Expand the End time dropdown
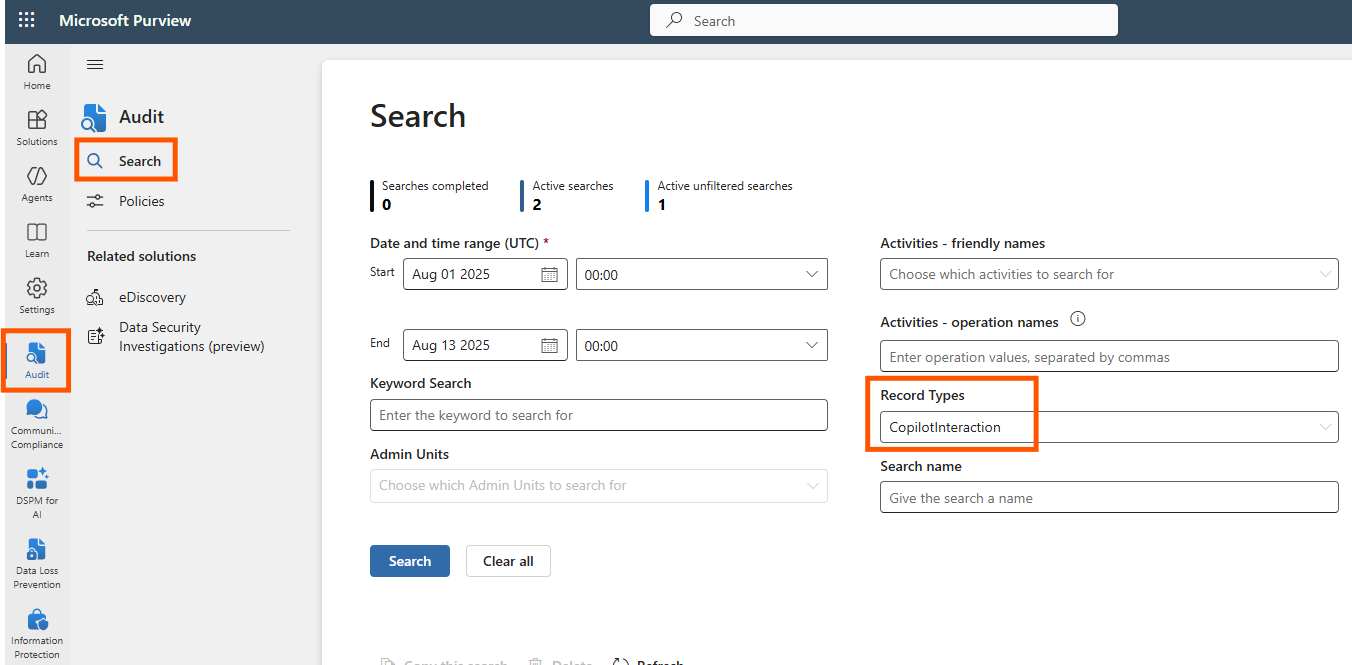This screenshot has width=1352, height=665. pos(702,345)
